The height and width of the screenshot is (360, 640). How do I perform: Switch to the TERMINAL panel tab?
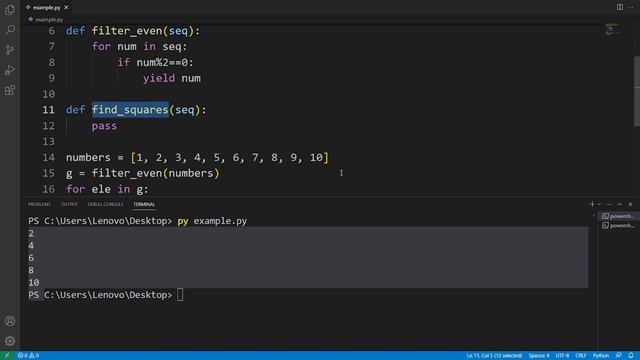[144, 204]
